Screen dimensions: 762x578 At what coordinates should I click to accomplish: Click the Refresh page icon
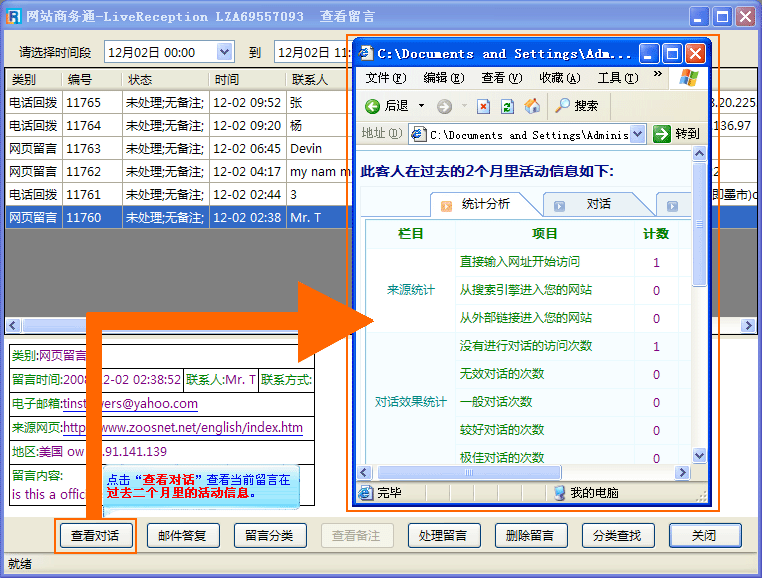[507, 106]
